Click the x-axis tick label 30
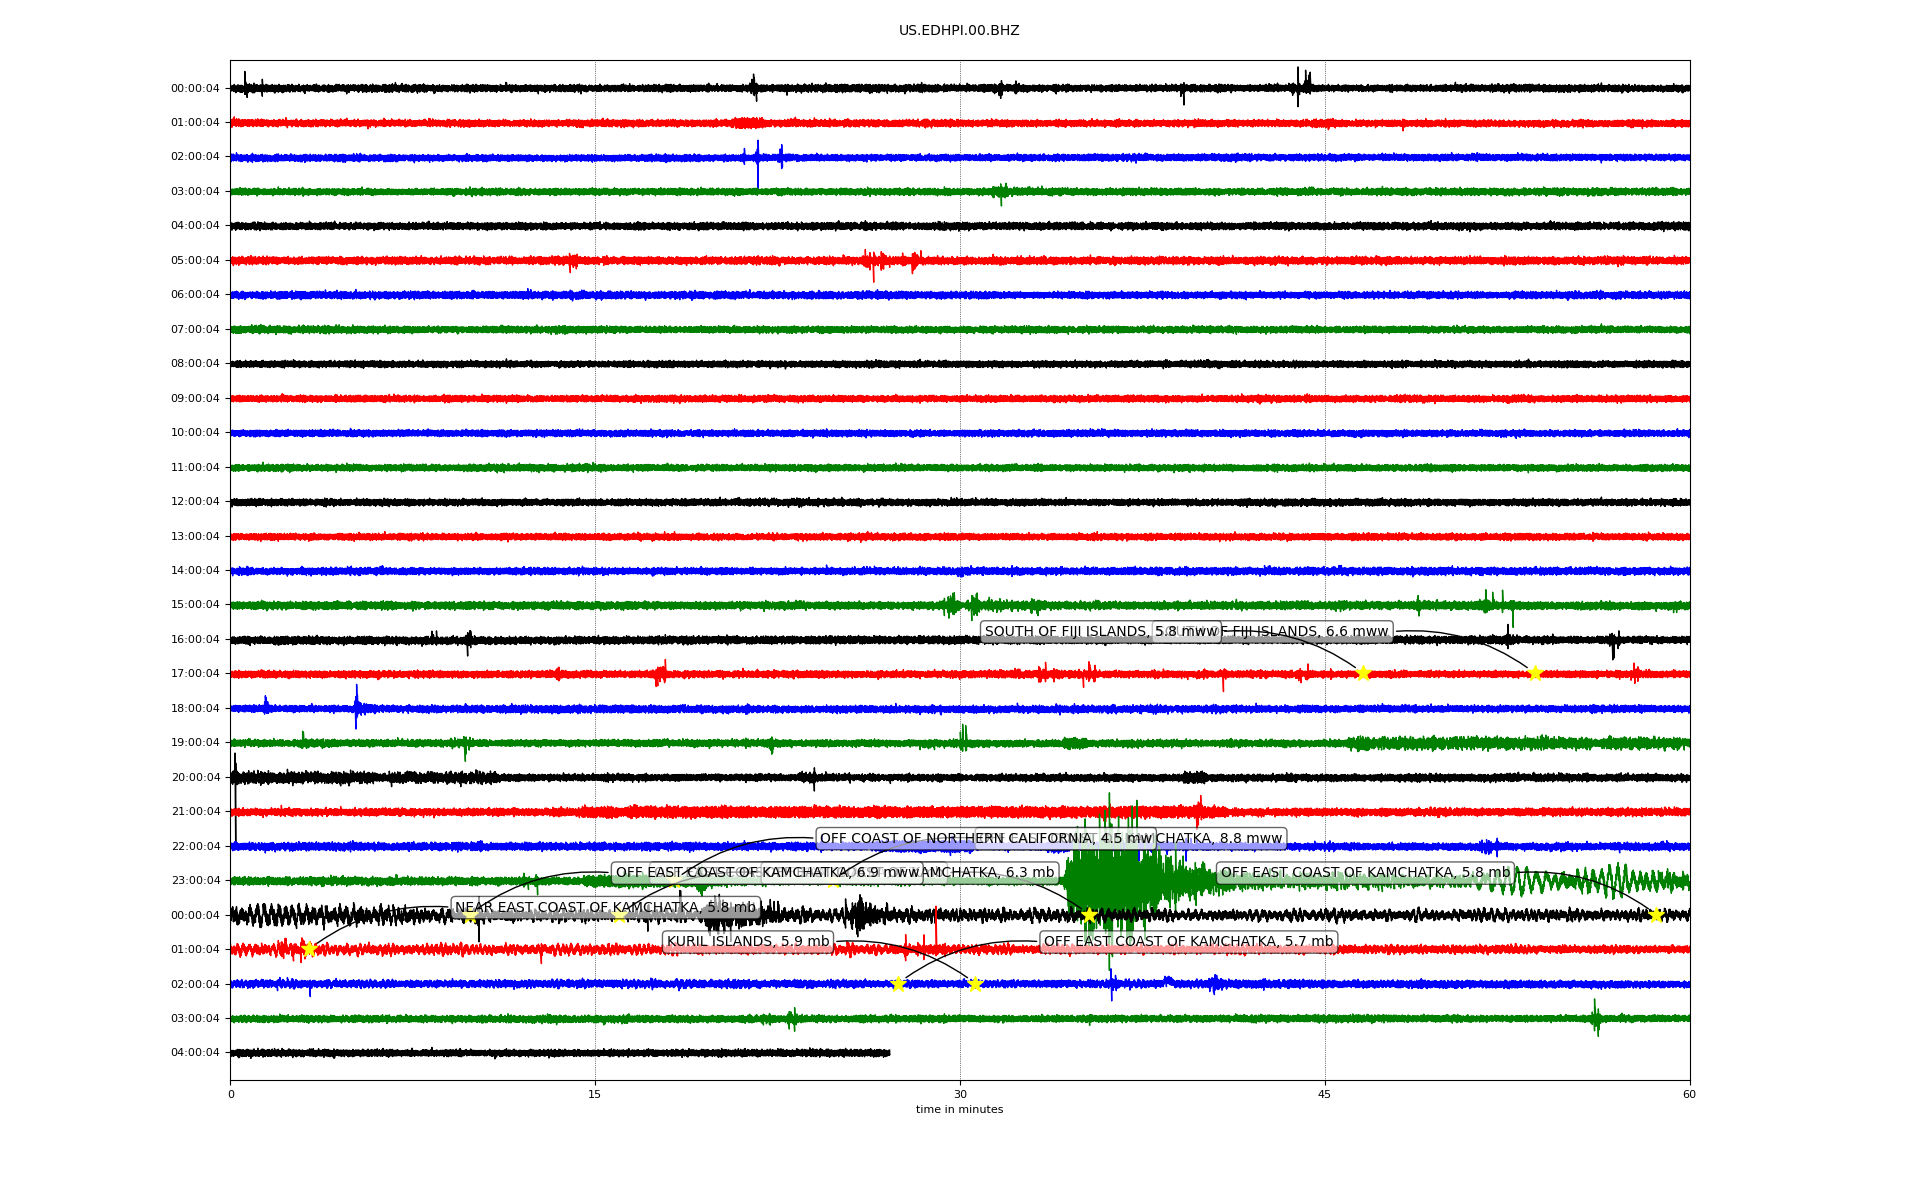The width and height of the screenshot is (1920, 1200). 960,1094
